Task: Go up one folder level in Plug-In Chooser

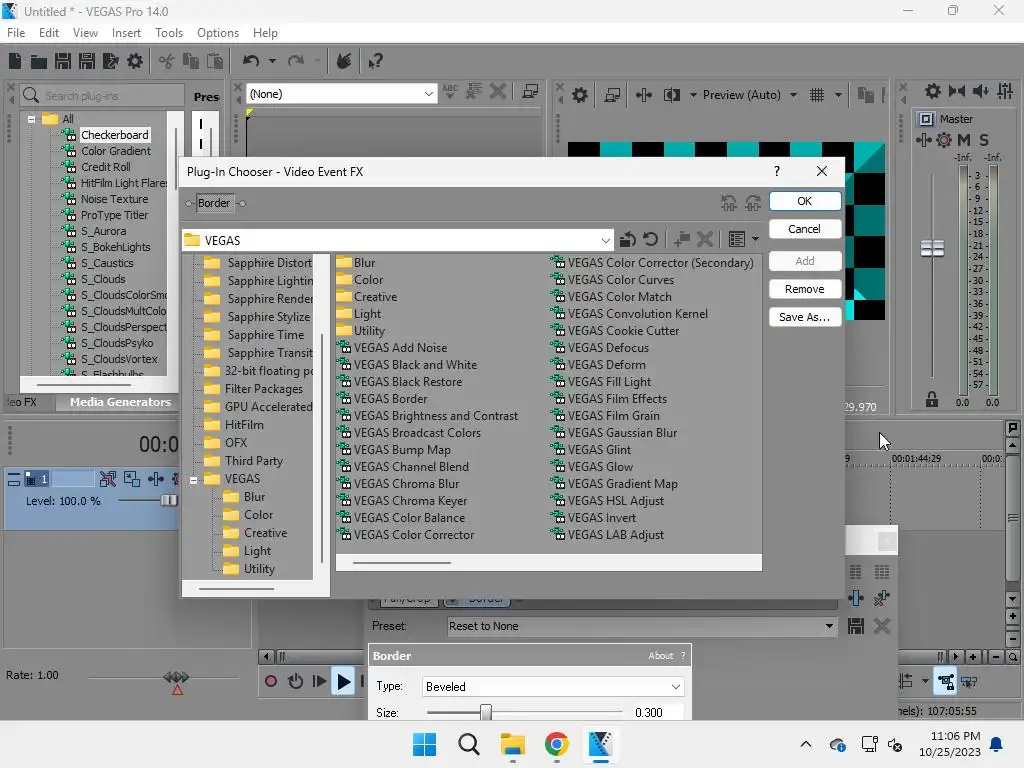Action: tap(628, 240)
